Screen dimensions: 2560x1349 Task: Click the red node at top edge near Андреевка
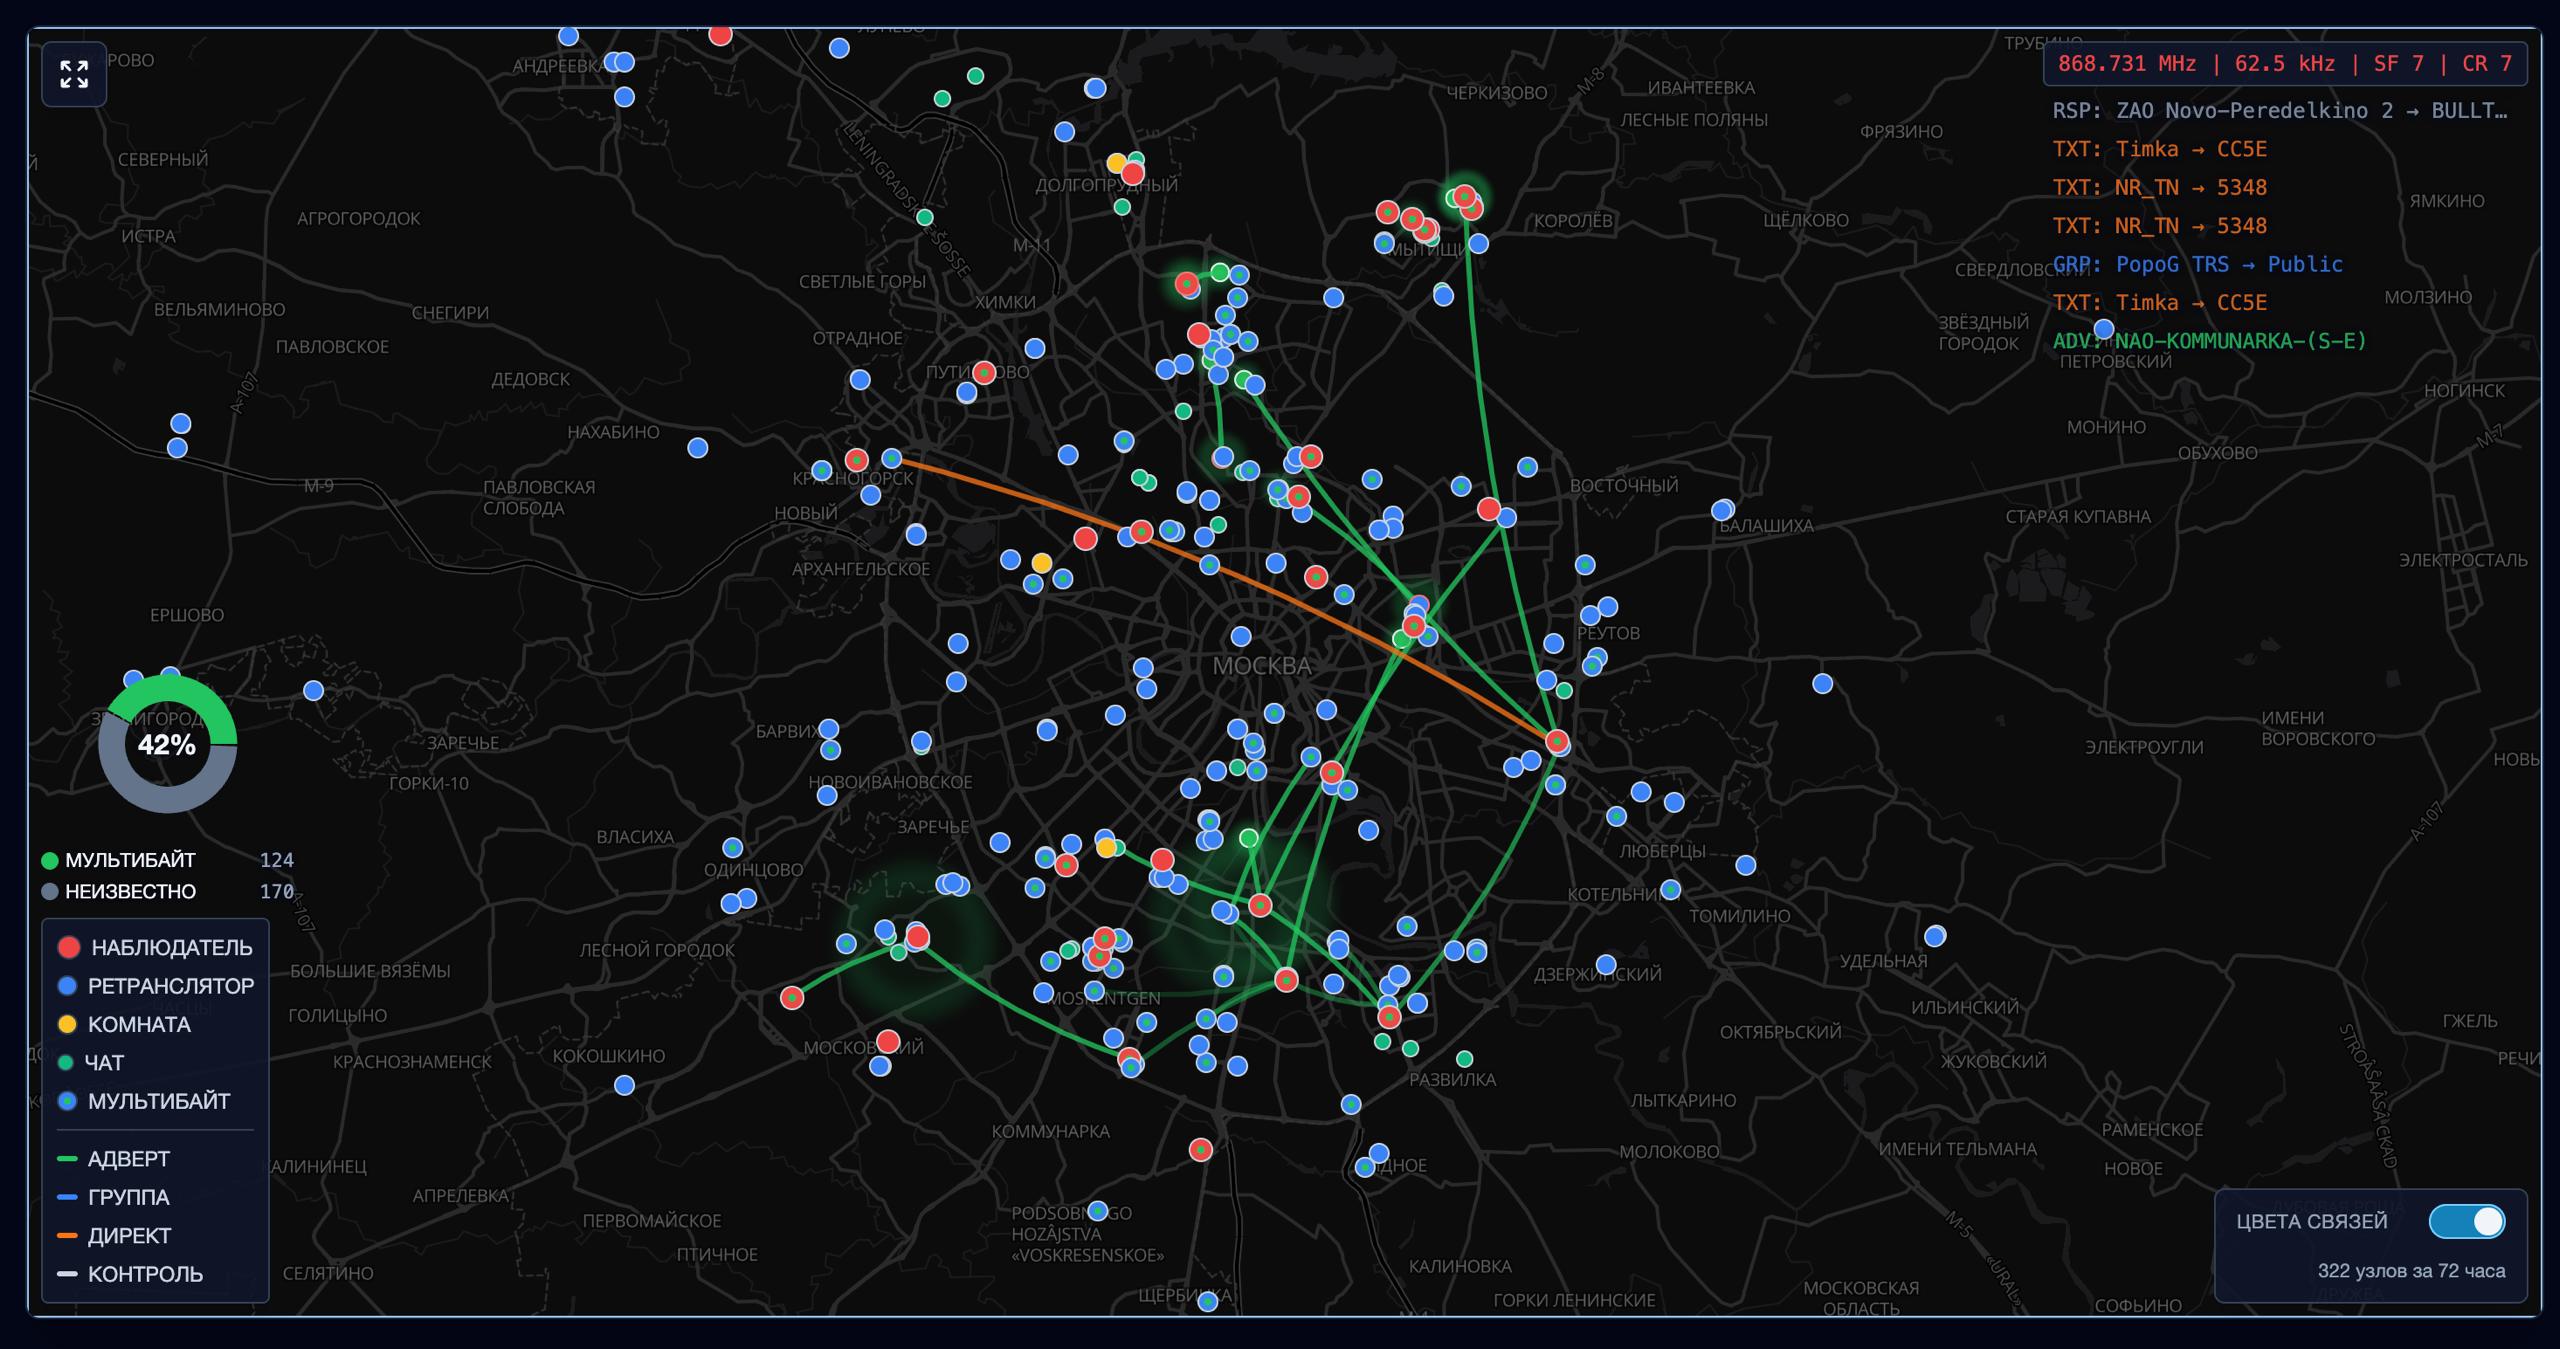pyautogui.click(x=720, y=35)
